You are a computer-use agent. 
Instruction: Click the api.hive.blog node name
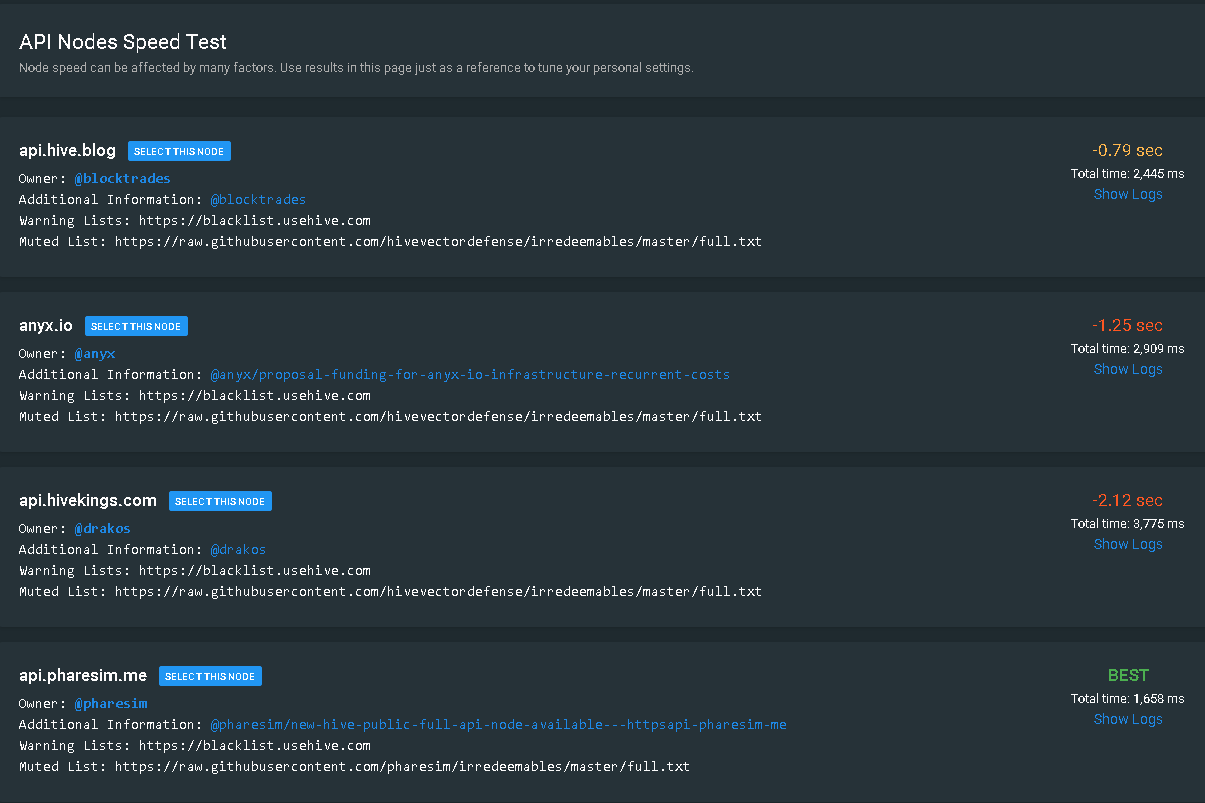click(67, 151)
